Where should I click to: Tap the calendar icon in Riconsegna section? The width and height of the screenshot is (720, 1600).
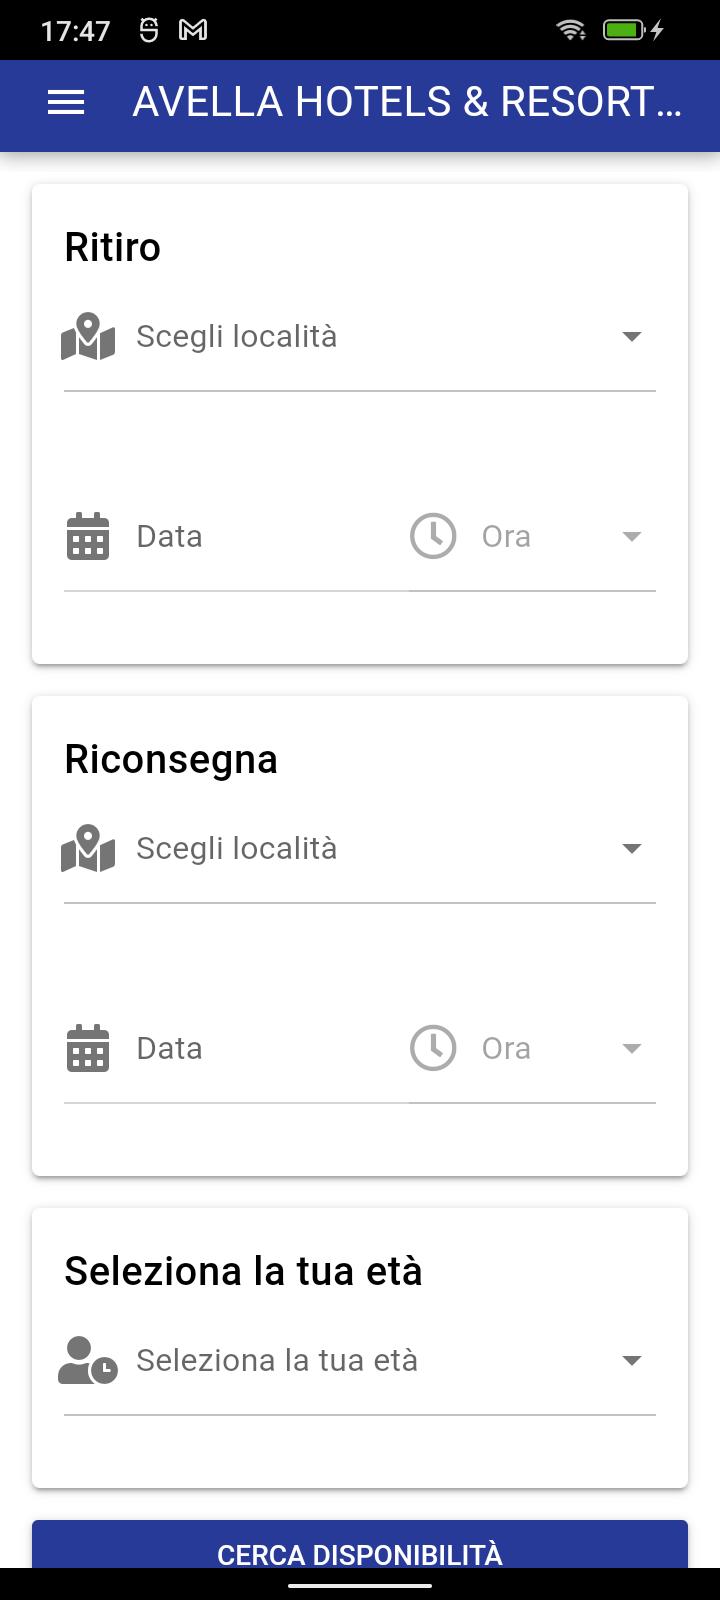pyautogui.click(x=88, y=1049)
